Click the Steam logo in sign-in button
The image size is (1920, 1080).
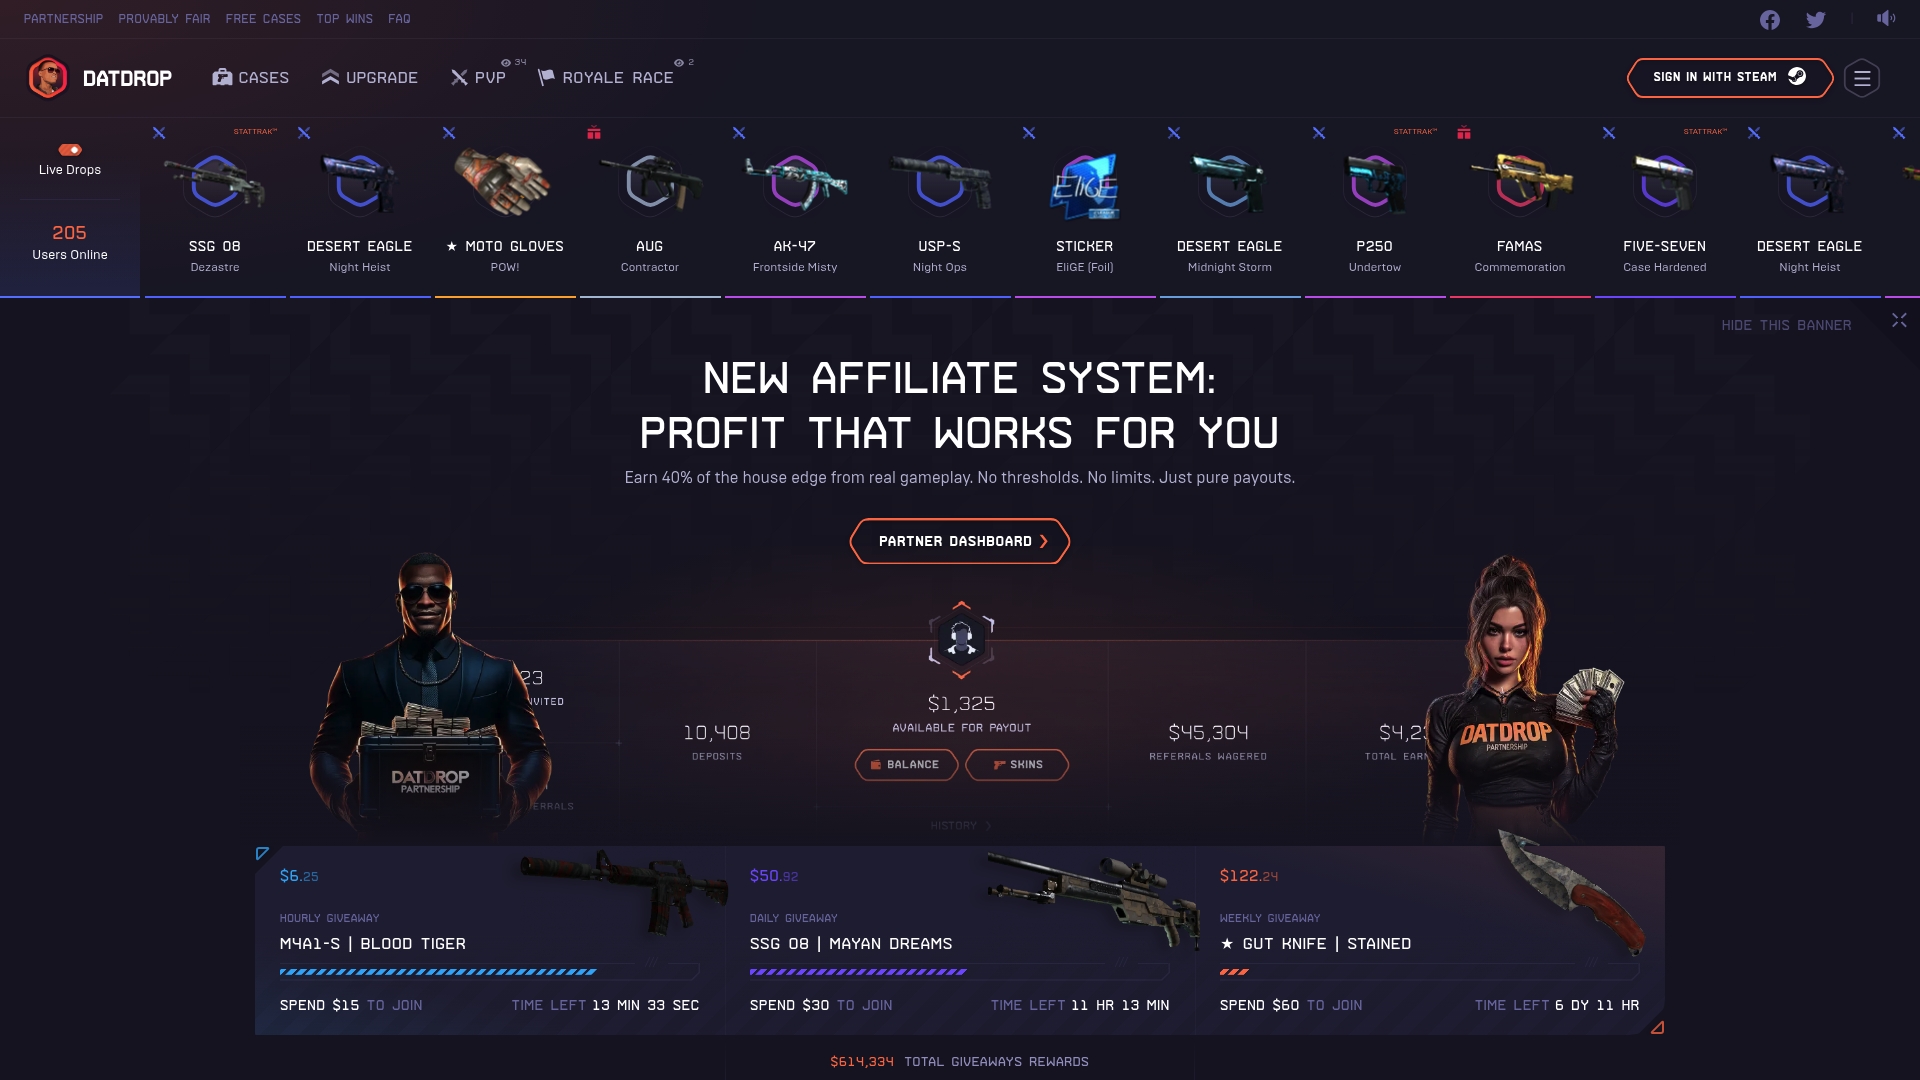1797,76
